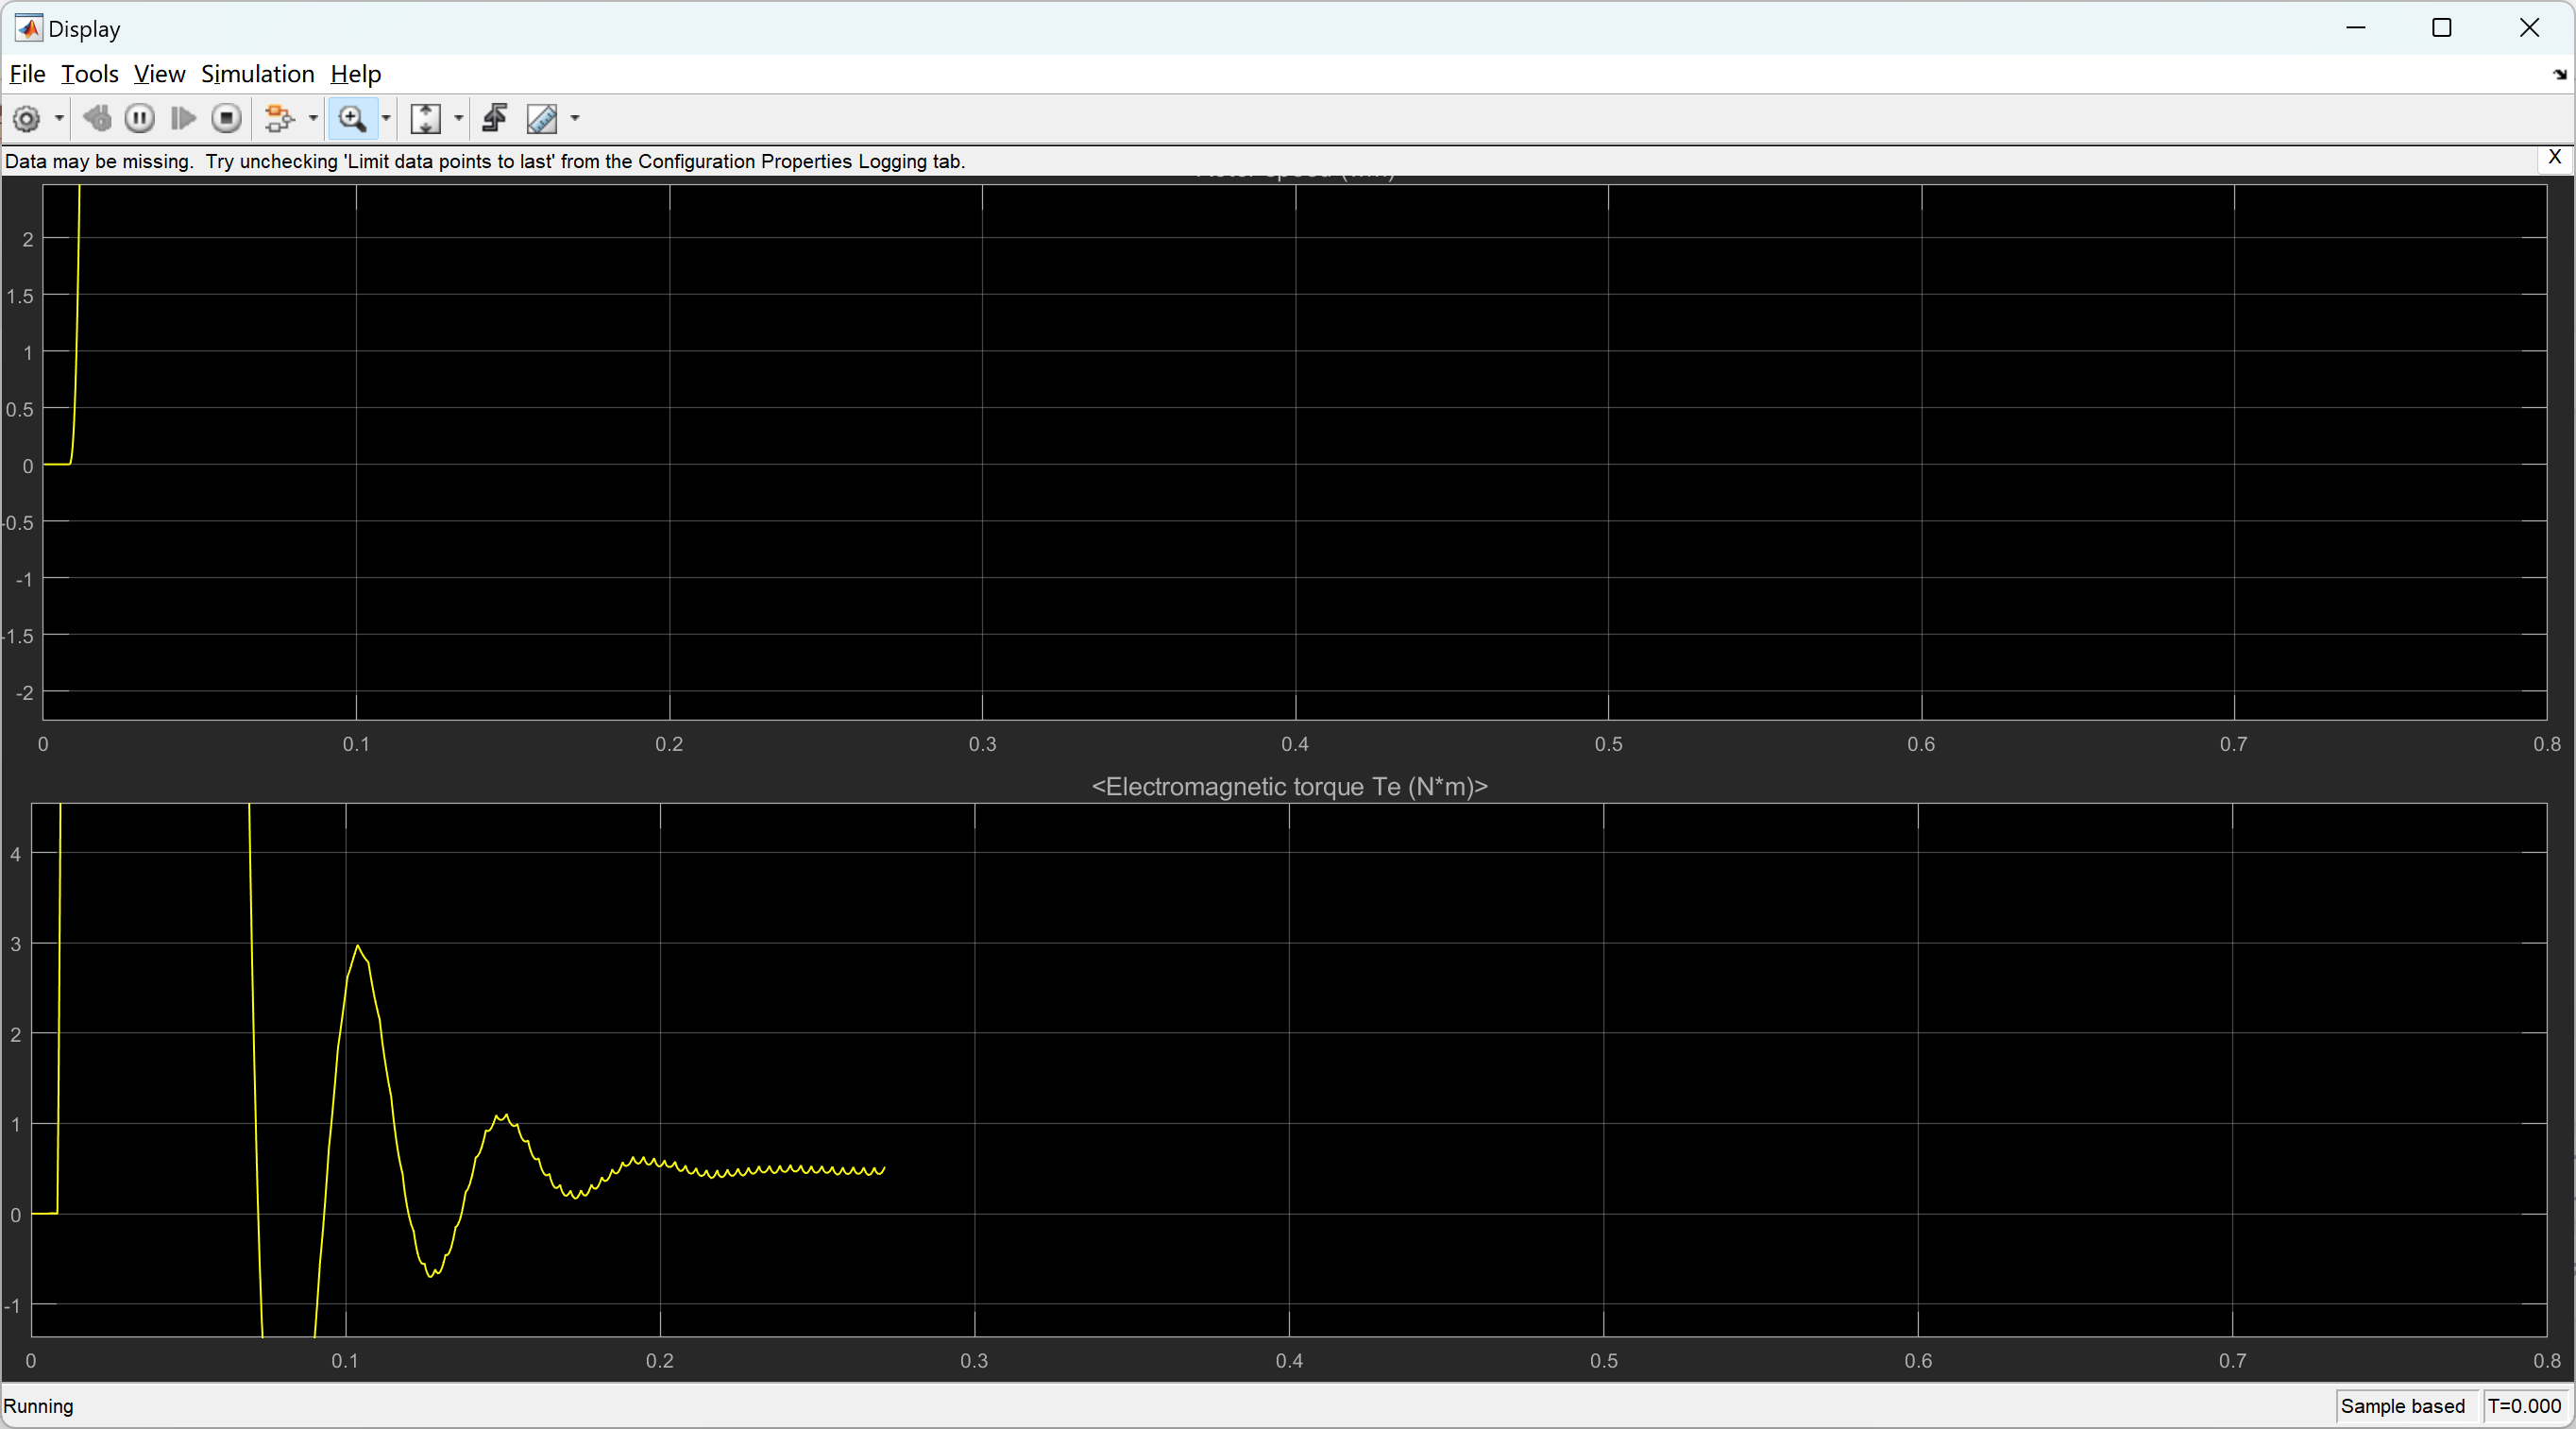Toggle the Zoom tool magnifier
Viewport: 2576px width, 1429px height.
(x=352, y=119)
